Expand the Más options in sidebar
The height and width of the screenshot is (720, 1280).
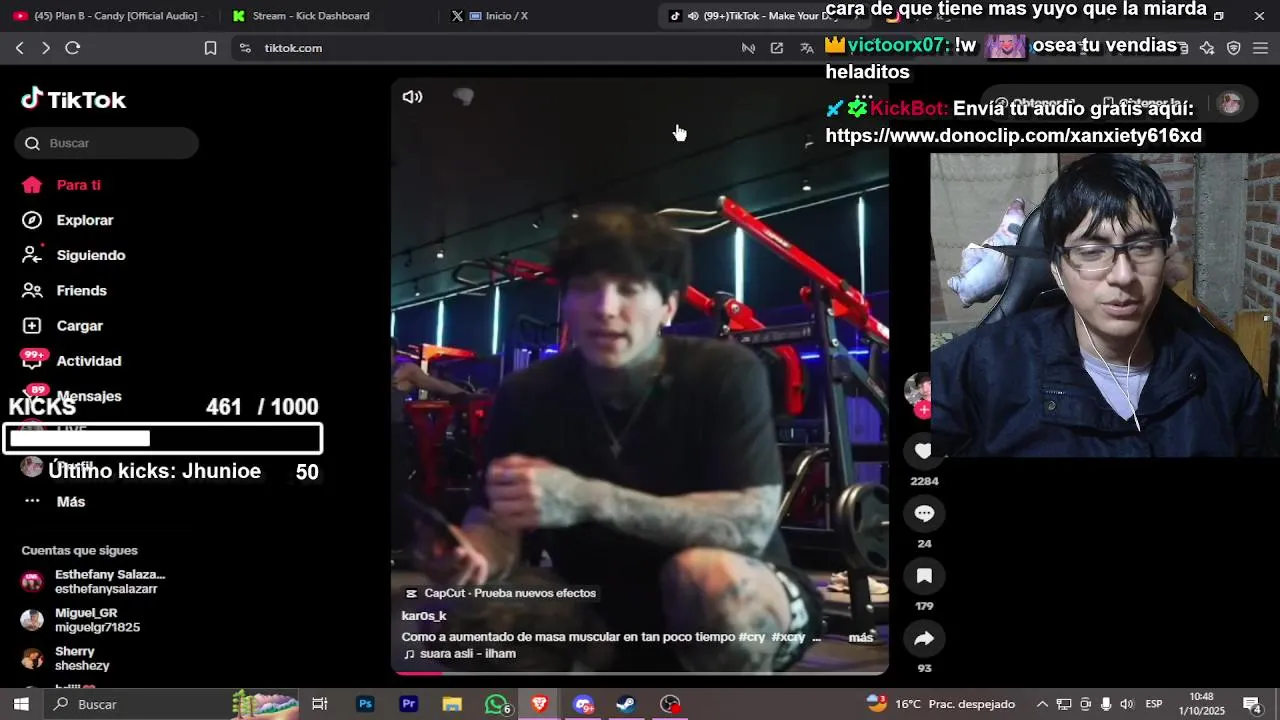point(54,502)
